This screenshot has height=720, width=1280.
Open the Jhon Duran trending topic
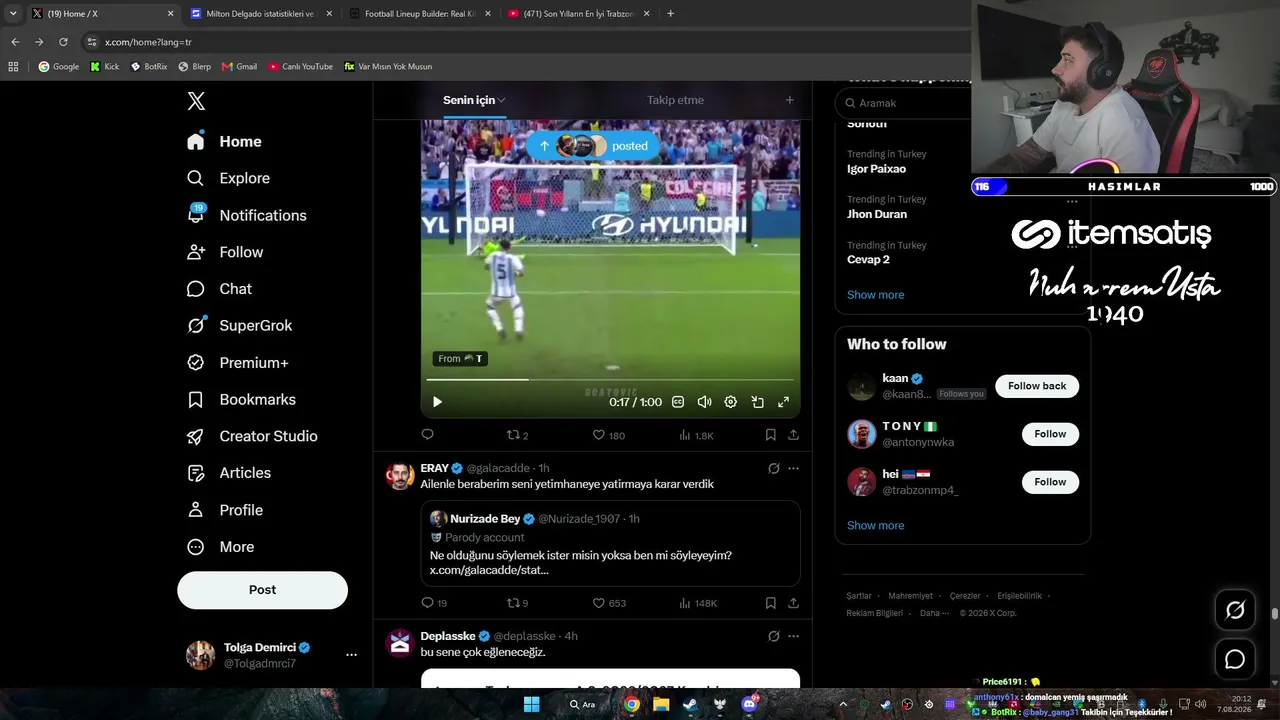pyautogui.click(x=877, y=214)
